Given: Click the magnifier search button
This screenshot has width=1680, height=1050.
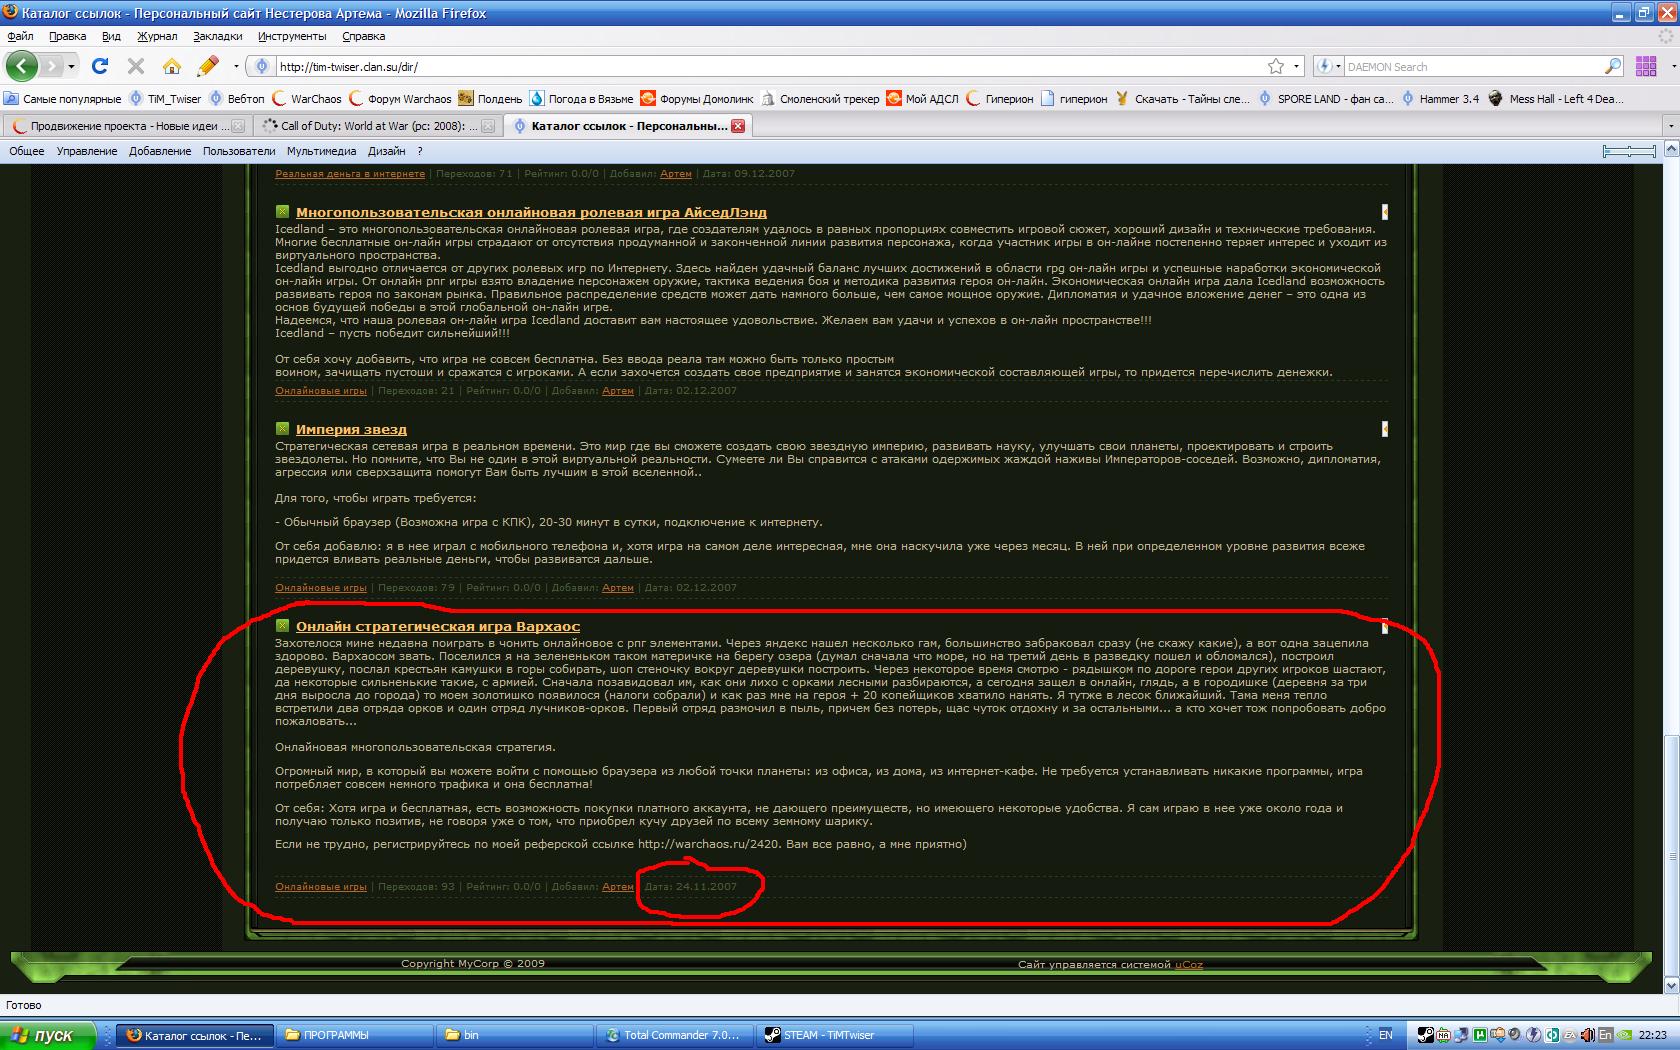Looking at the screenshot, I should 1613,66.
